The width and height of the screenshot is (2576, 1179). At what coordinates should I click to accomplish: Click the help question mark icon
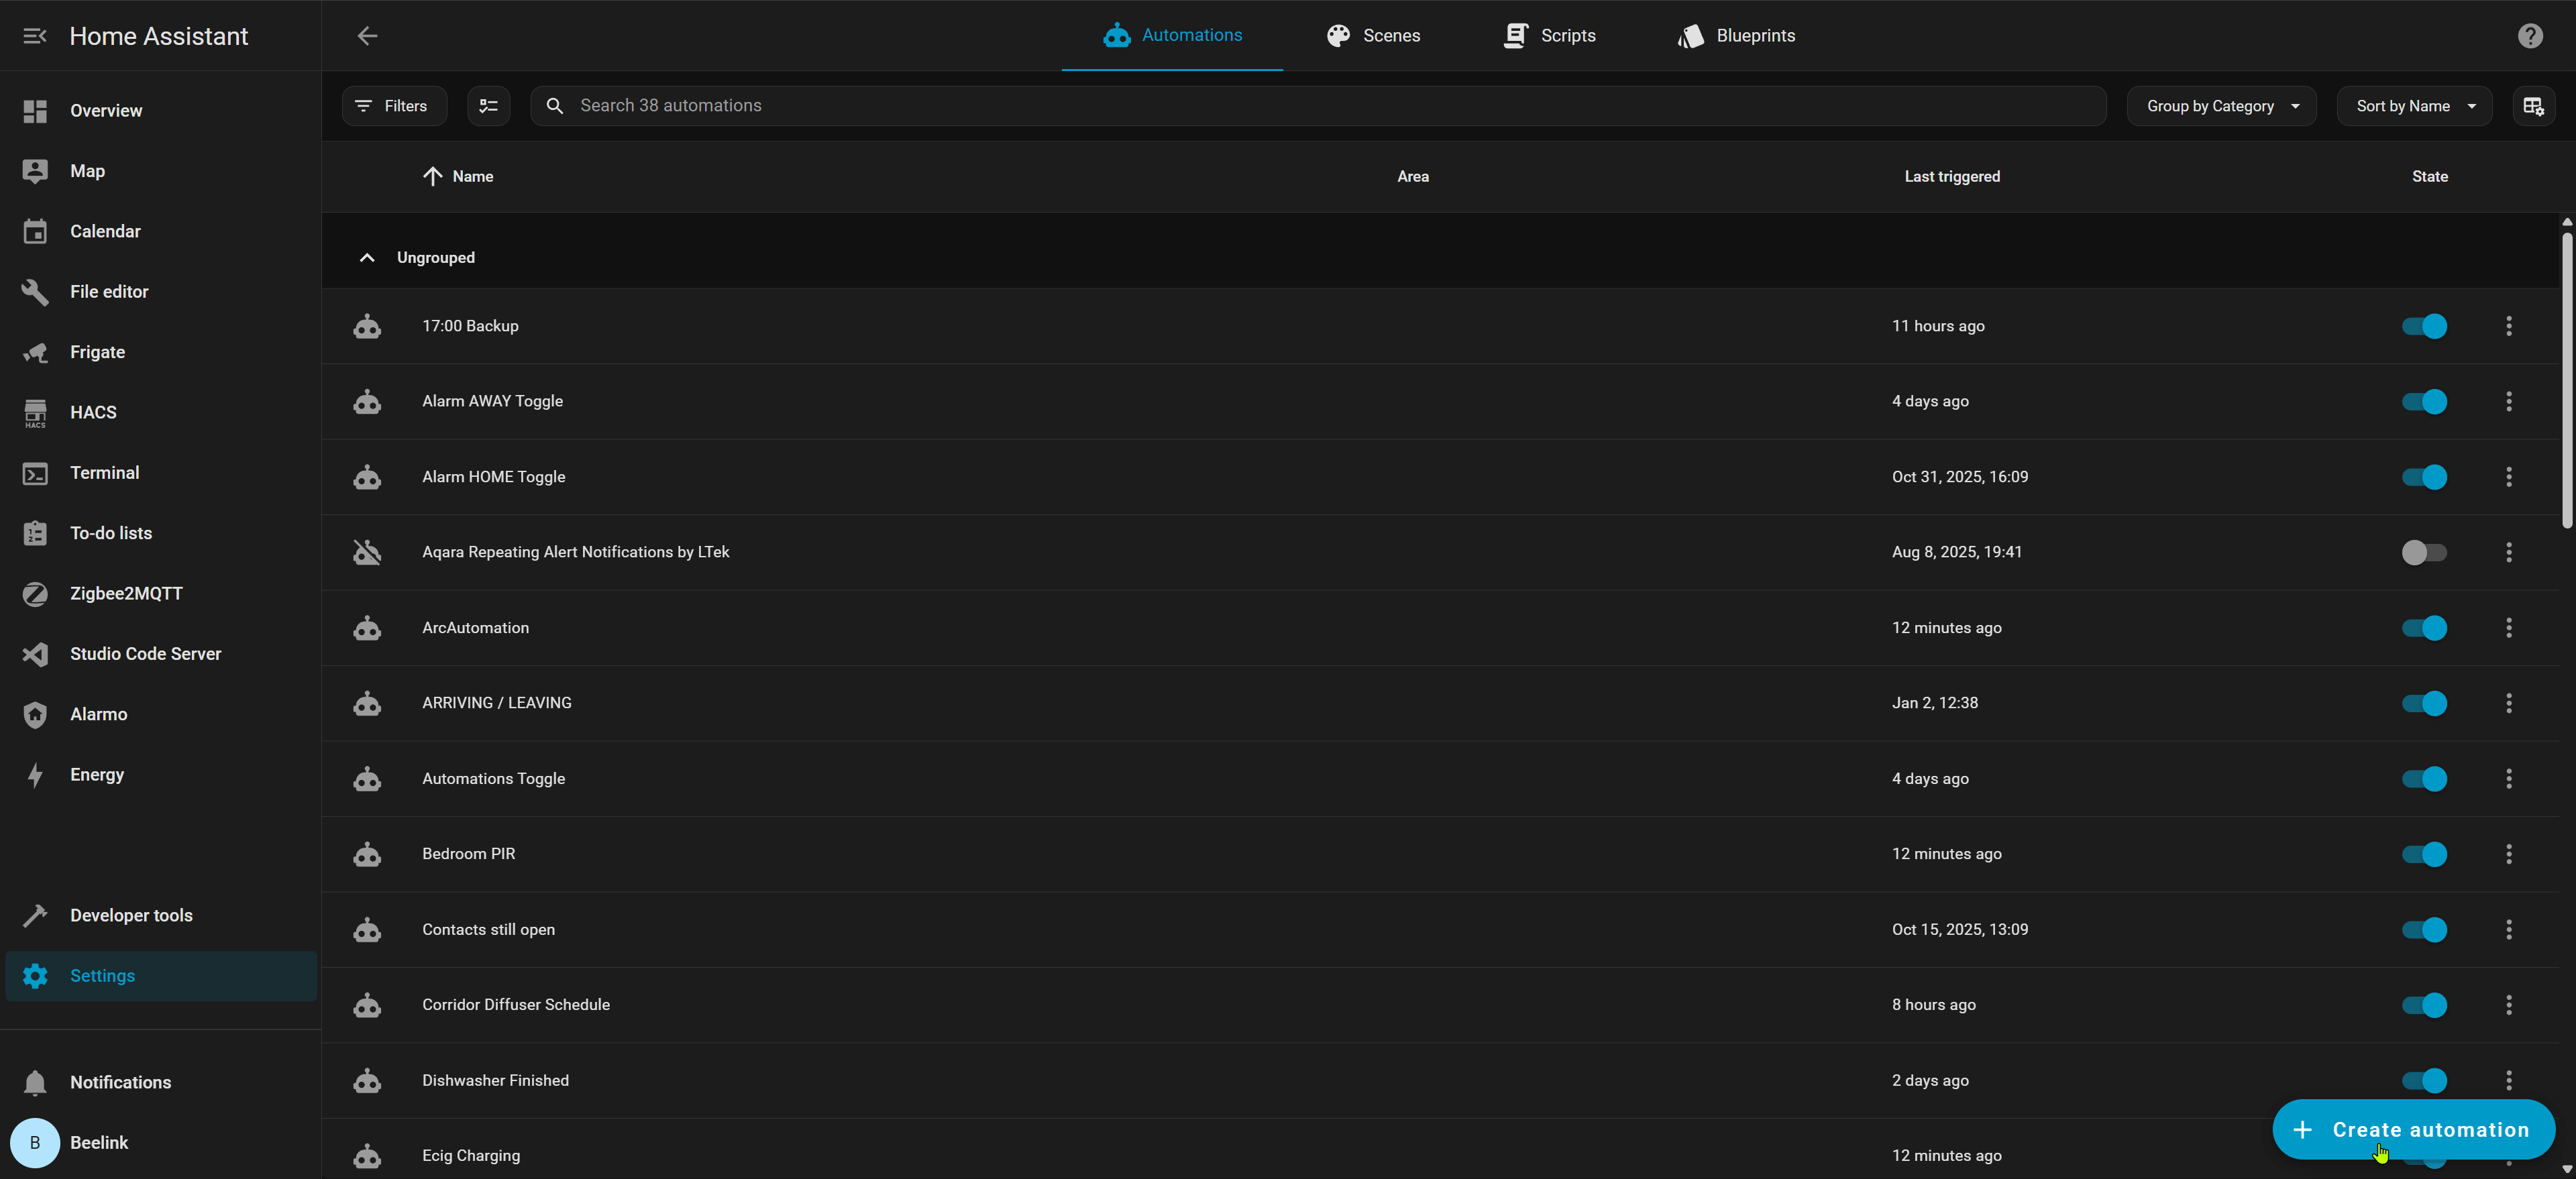pos(2529,36)
